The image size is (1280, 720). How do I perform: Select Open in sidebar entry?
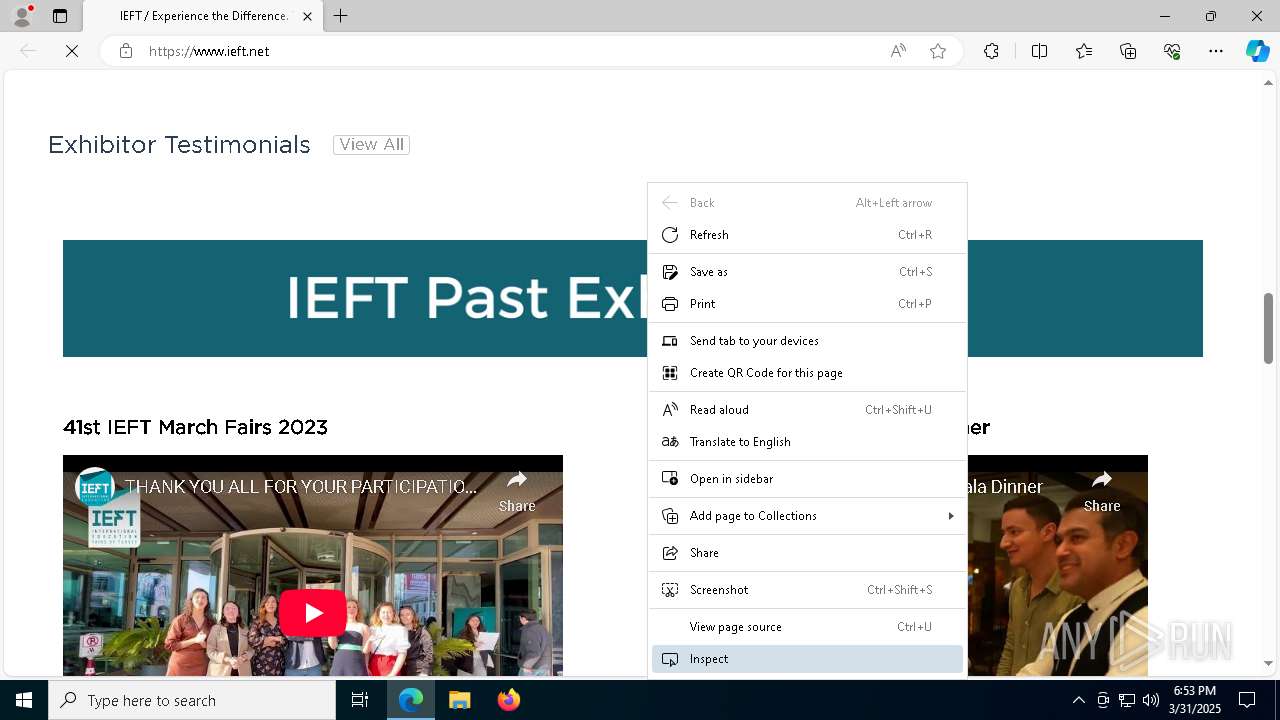(x=807, y=479)
